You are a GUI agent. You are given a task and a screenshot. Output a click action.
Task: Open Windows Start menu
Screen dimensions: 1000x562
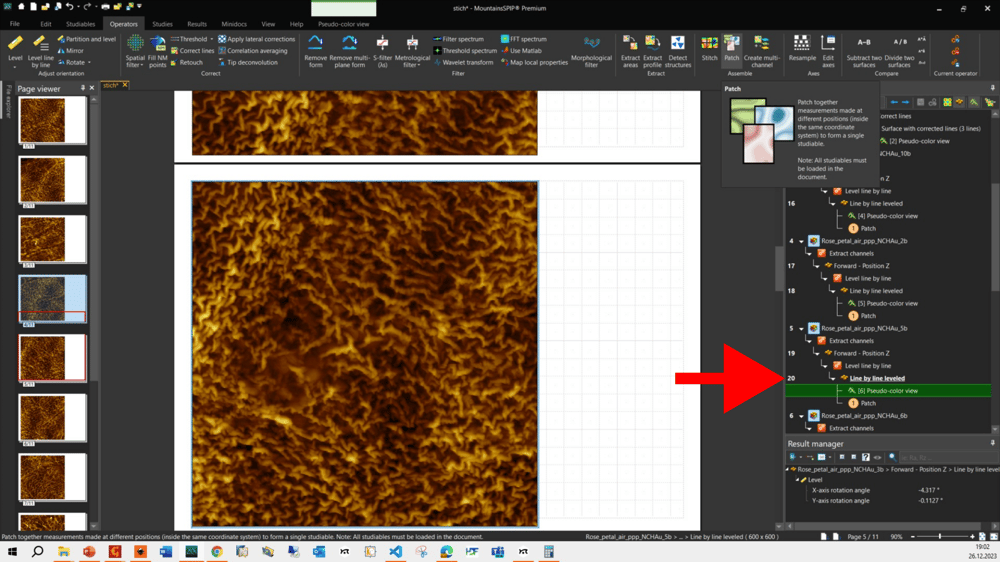[12, 552]
